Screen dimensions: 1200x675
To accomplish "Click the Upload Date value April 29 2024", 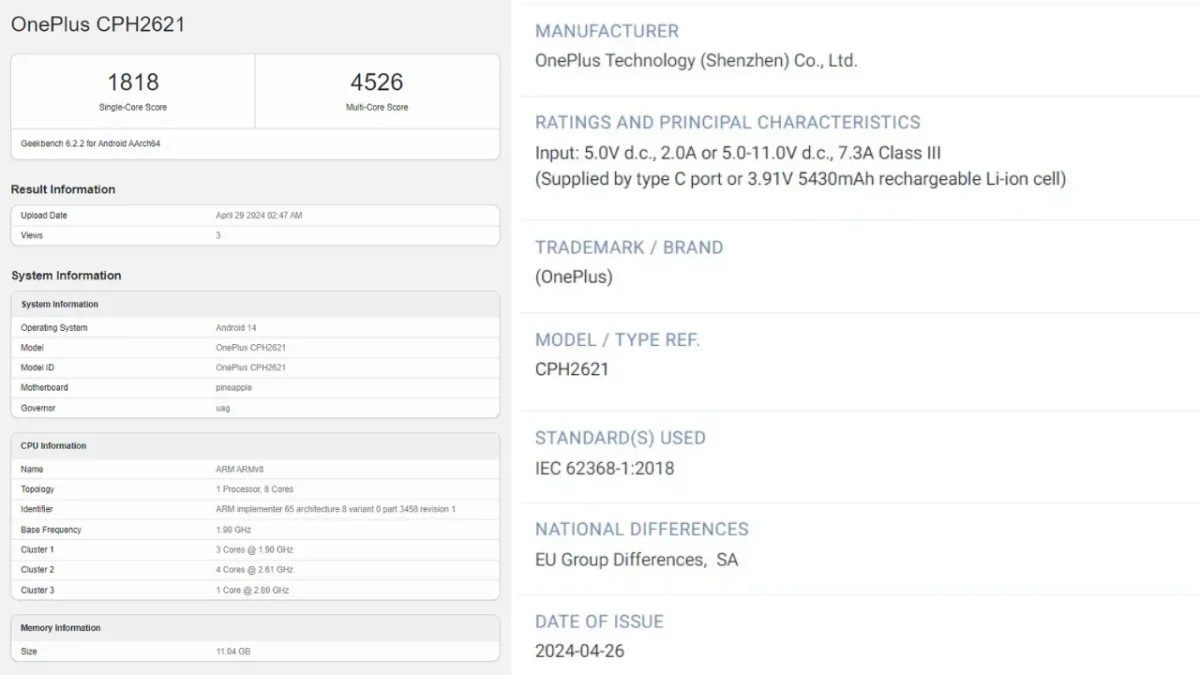I will coord(259,215).
